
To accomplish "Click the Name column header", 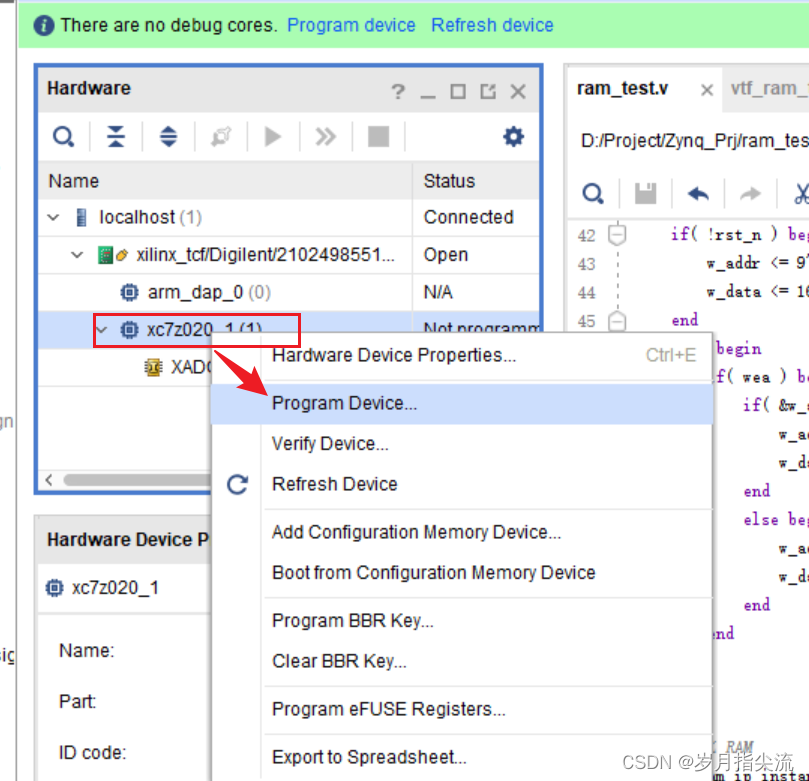I will [225, 181].
